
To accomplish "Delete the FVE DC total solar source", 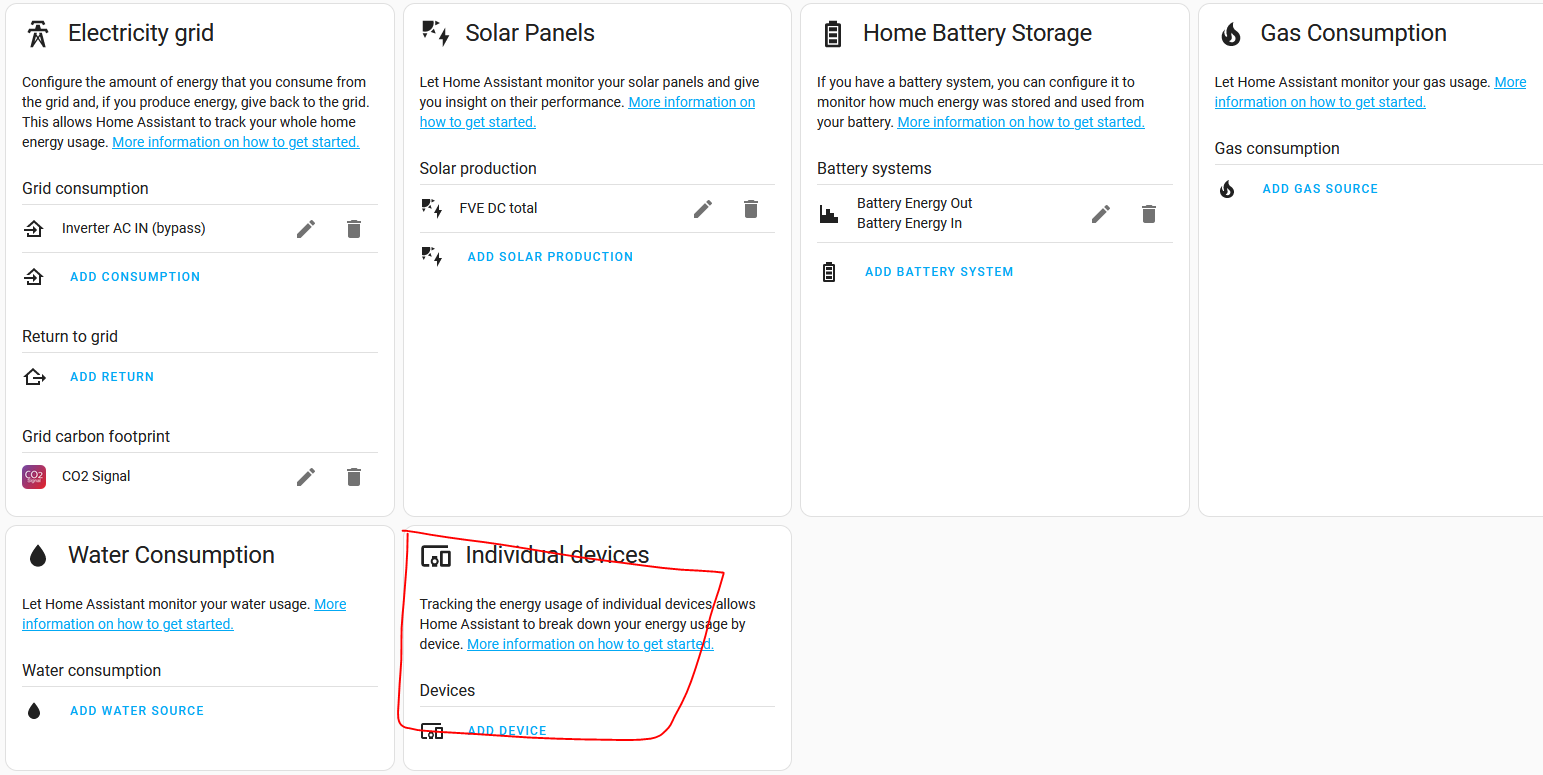I will (x=751, y=209).
